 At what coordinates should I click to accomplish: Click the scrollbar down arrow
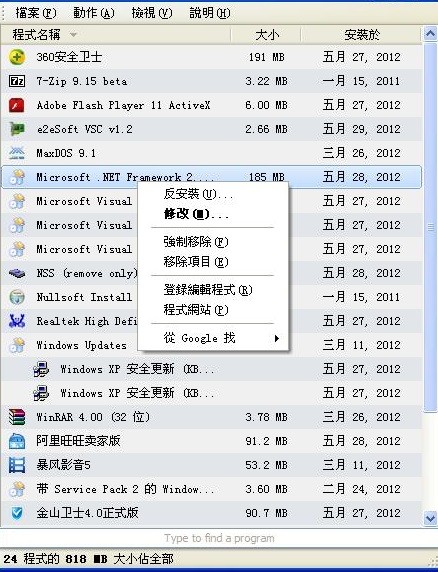point(430,518)
